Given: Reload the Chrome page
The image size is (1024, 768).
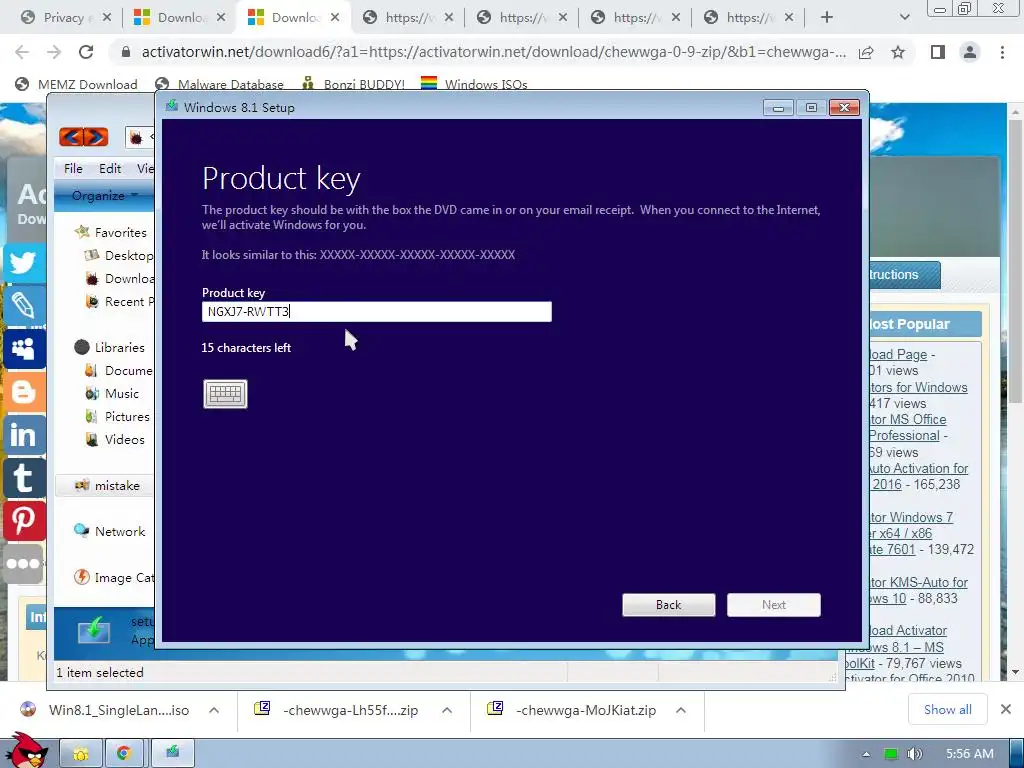Looking at the screenshot, I should point(86,52).
